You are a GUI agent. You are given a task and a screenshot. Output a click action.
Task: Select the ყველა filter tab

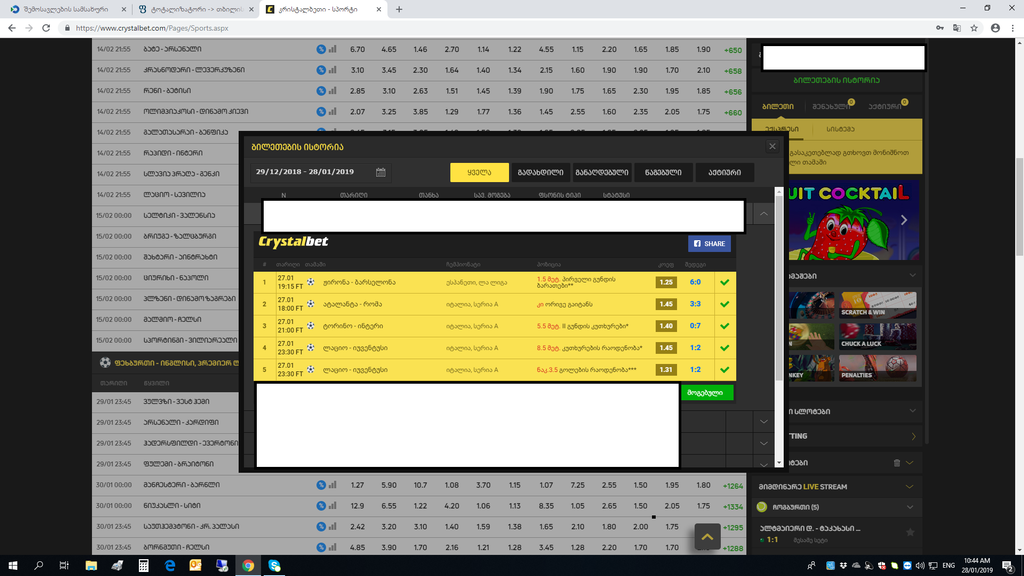click(x=479, y=172)
